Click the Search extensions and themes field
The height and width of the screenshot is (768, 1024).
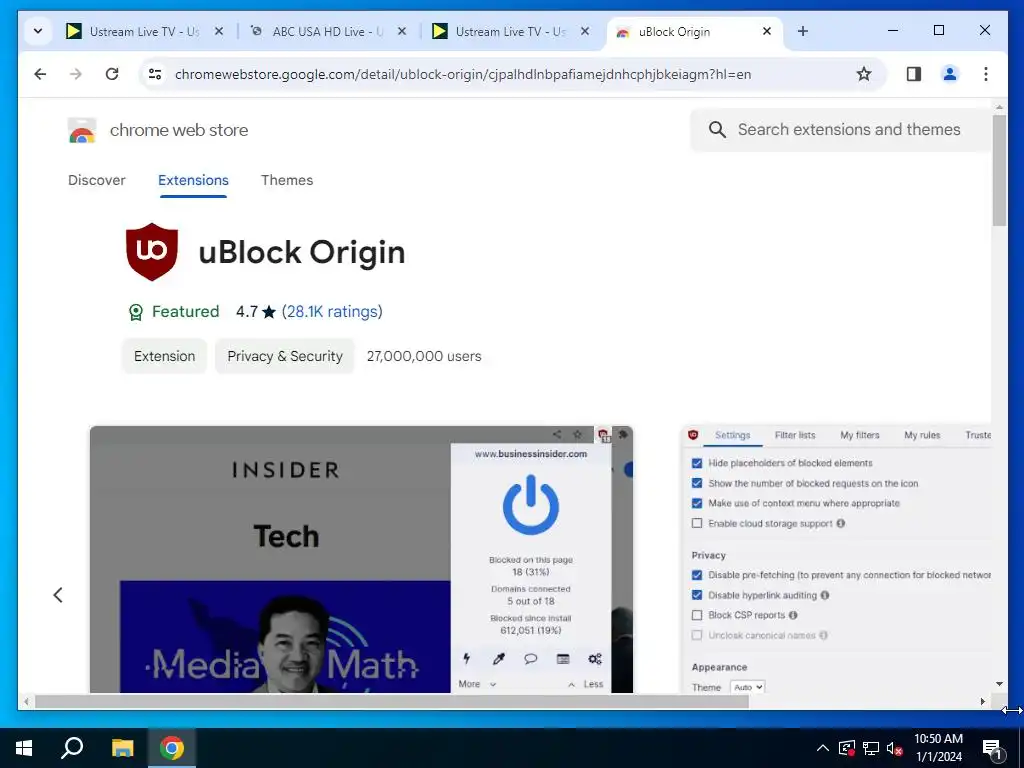click(841, 129)
